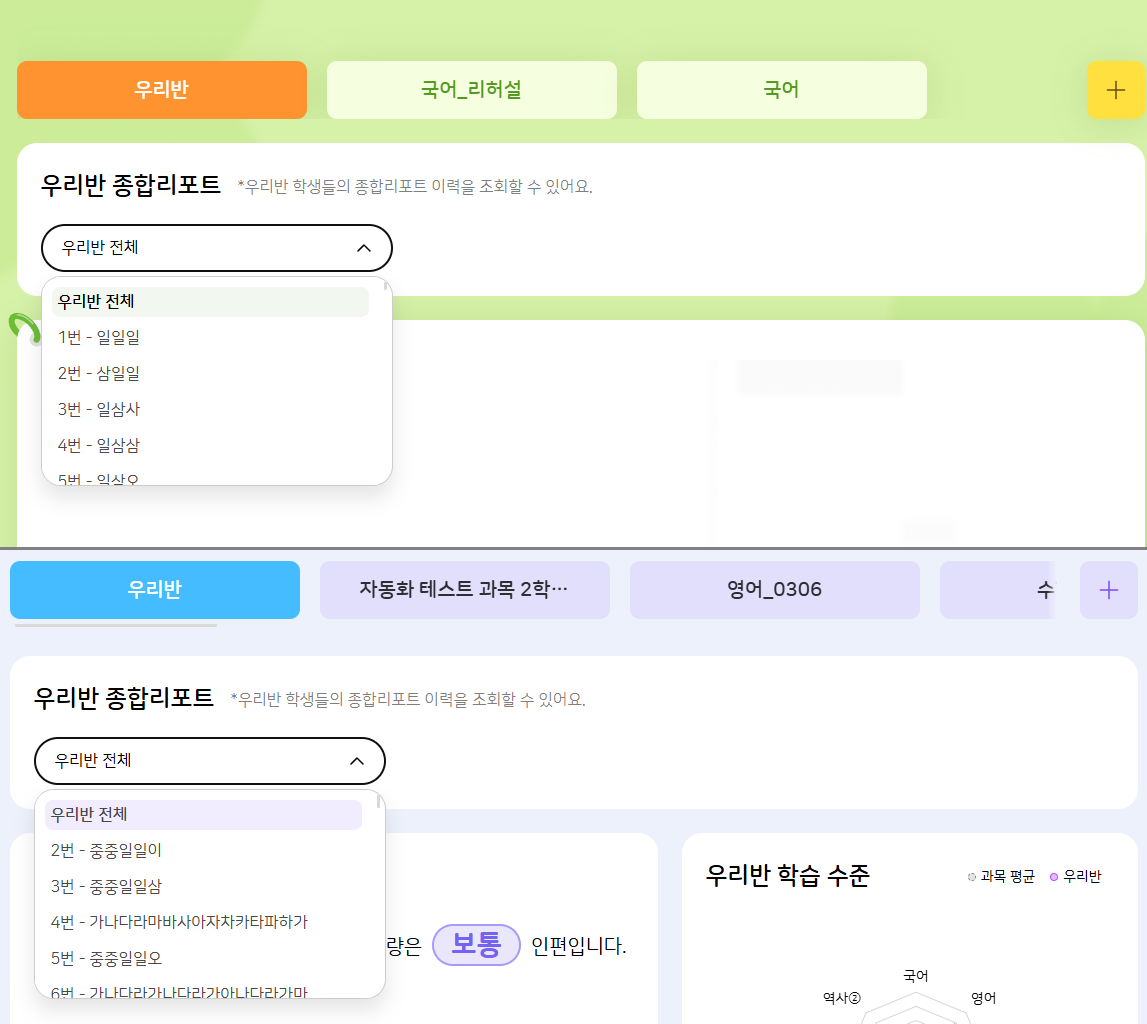Pick 3번 - 일삼사 from the dropdown
Image resolution: width=1147 pixels, height=1024 pixels.
(99, 410)
